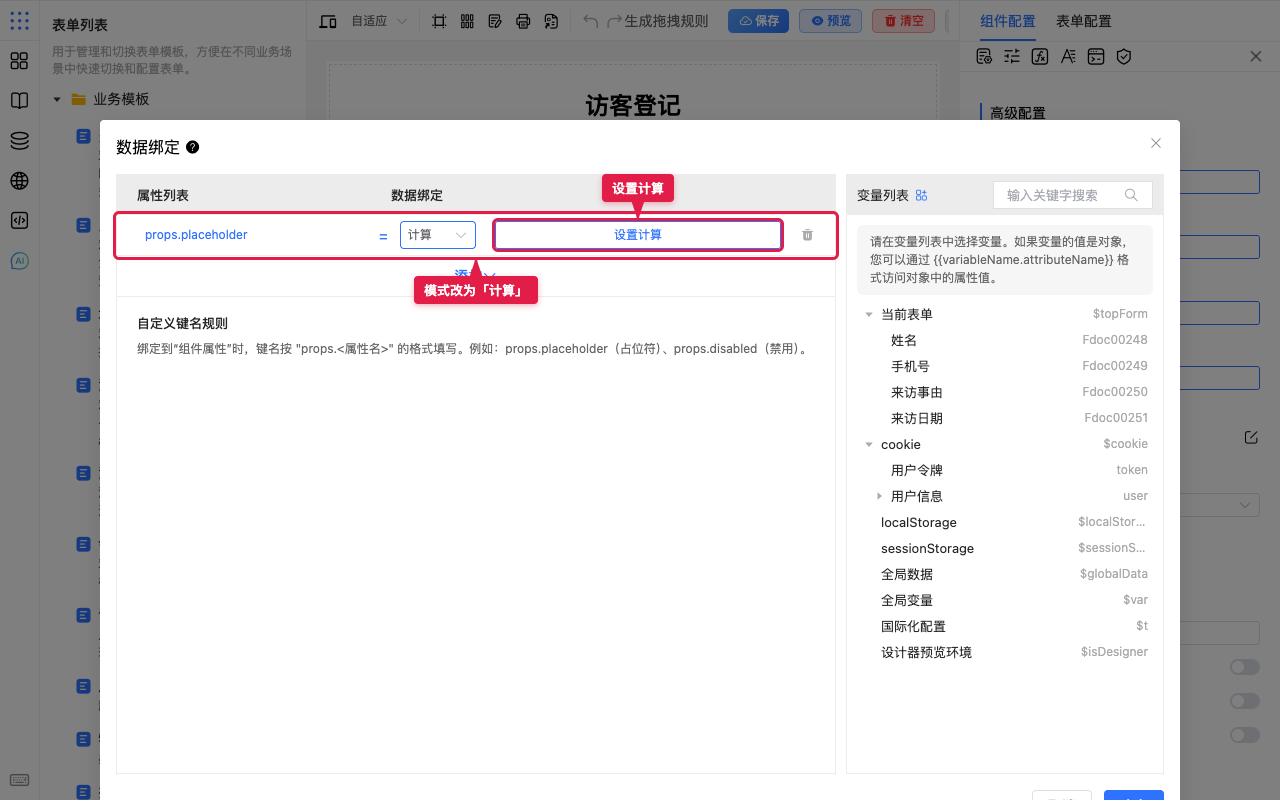Open the four-squares components panel in sidebar
The image size is (1280, 800).
coord(19,61)
